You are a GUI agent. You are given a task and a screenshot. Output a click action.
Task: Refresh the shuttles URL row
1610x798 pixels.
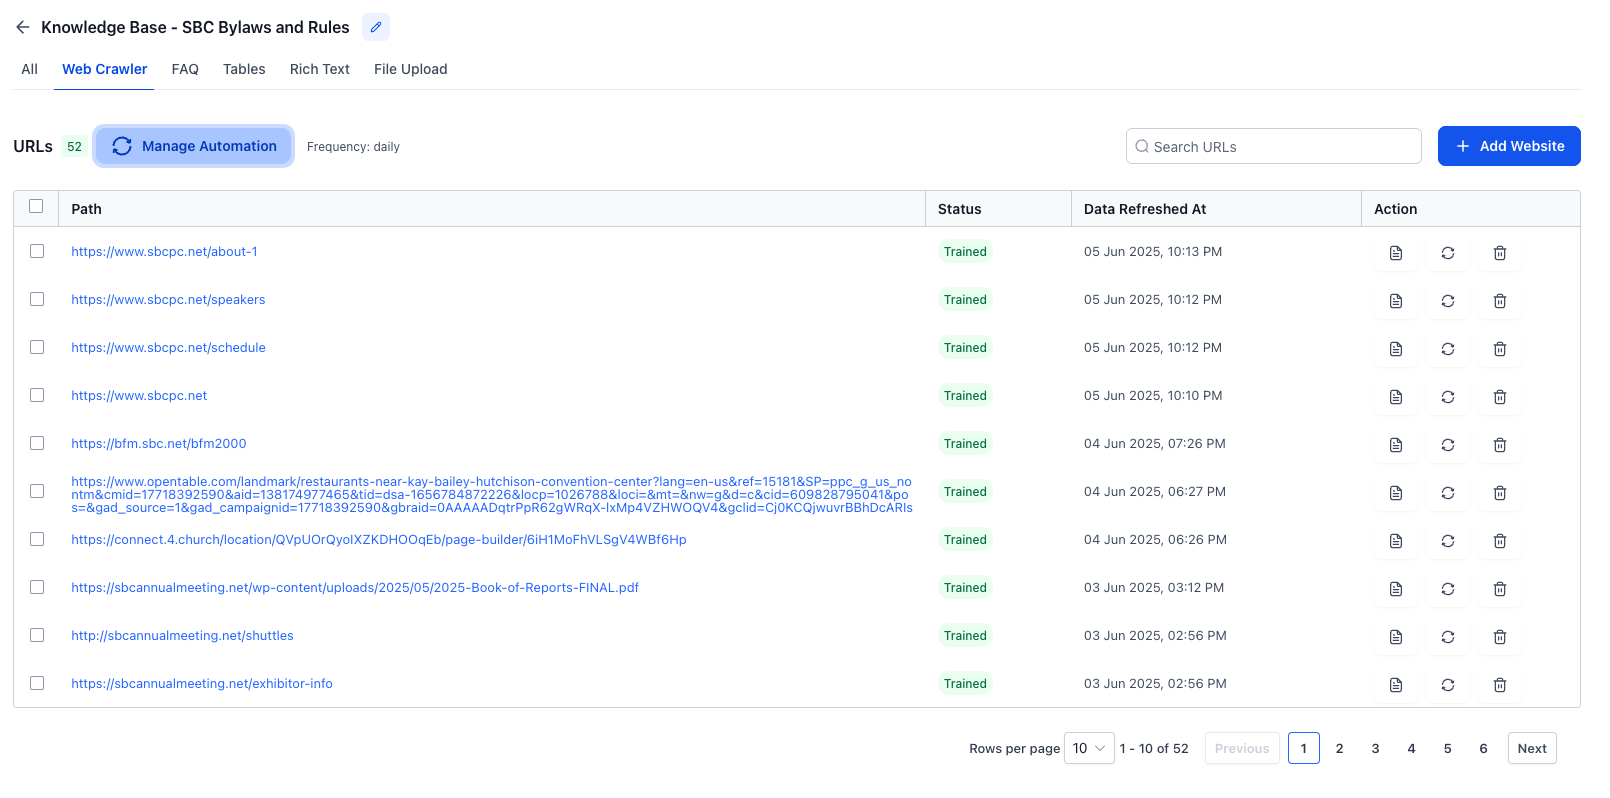1448,637
